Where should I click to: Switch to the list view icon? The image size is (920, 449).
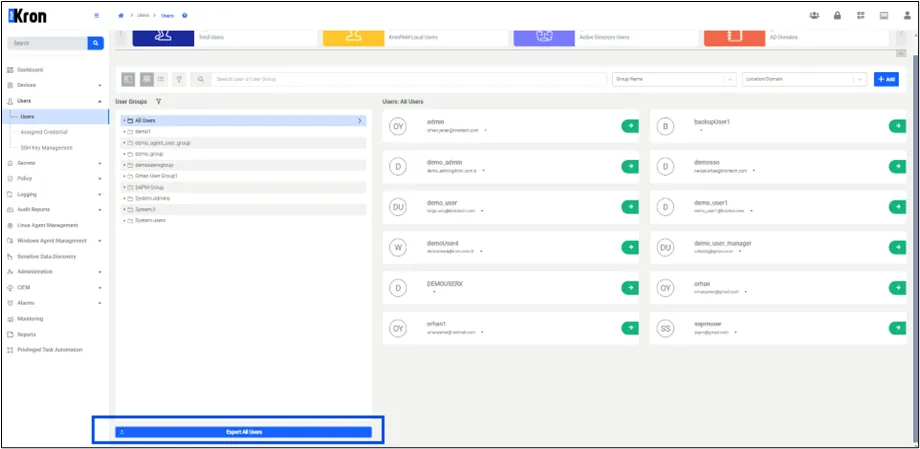(161, 79)
